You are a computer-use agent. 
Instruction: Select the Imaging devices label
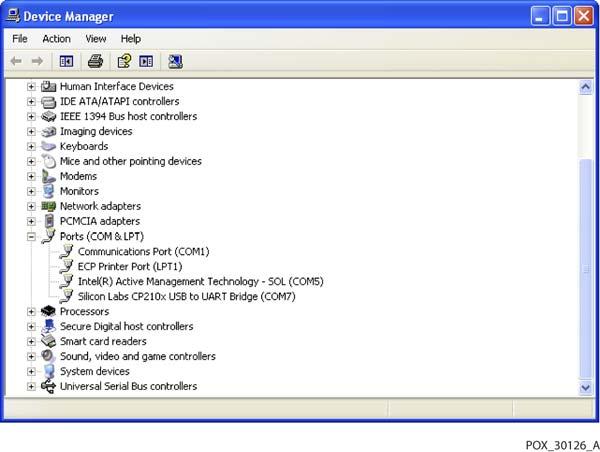96,131
